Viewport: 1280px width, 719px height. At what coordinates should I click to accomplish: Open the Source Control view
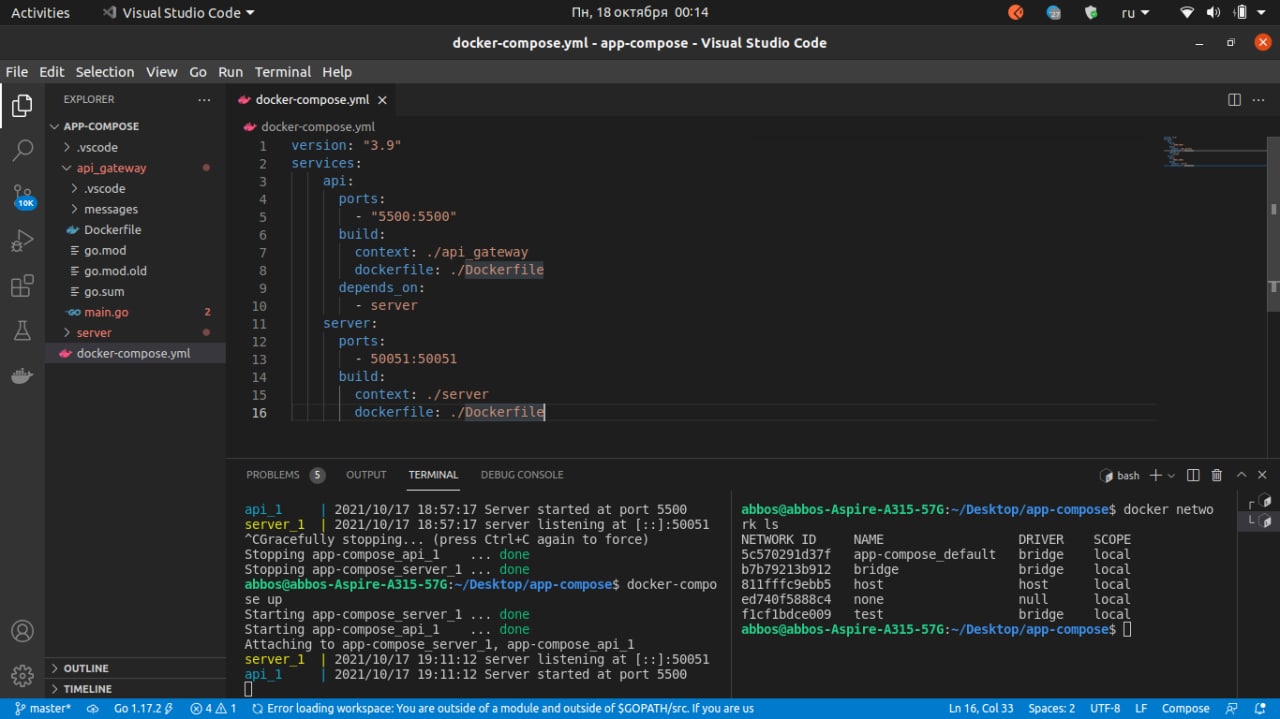[22, 194]
